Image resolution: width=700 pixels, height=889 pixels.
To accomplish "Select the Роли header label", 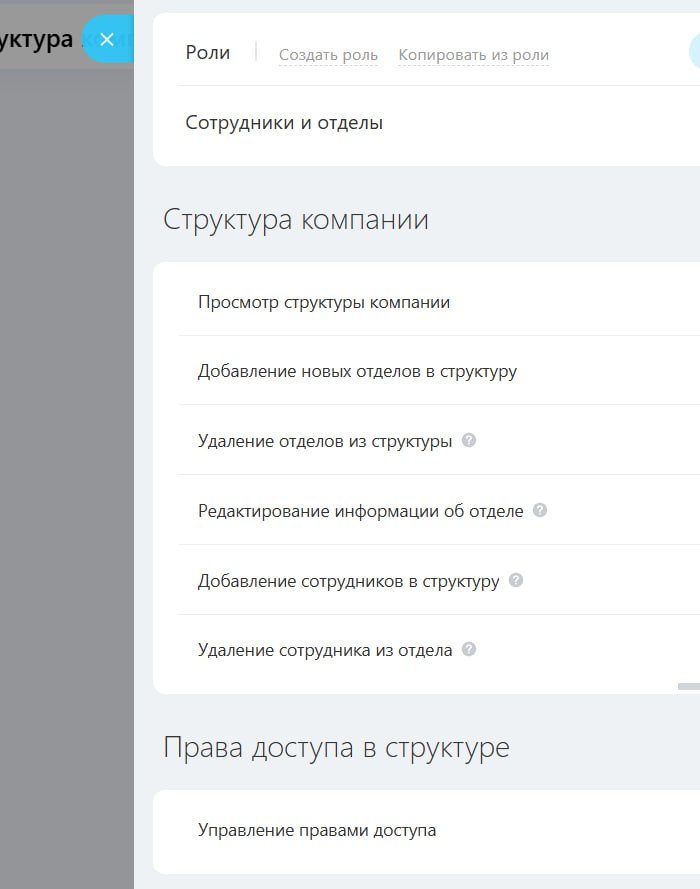I will pos(208,53).
